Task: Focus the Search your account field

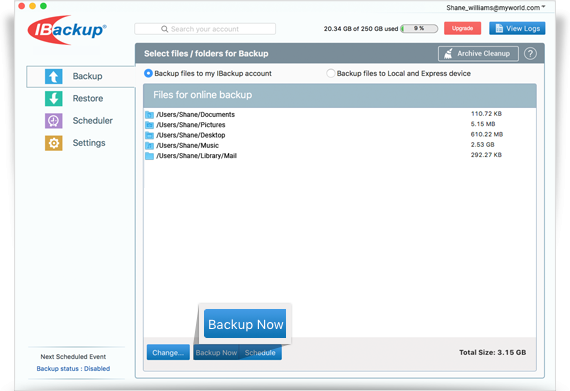Action: coord(205,29)
